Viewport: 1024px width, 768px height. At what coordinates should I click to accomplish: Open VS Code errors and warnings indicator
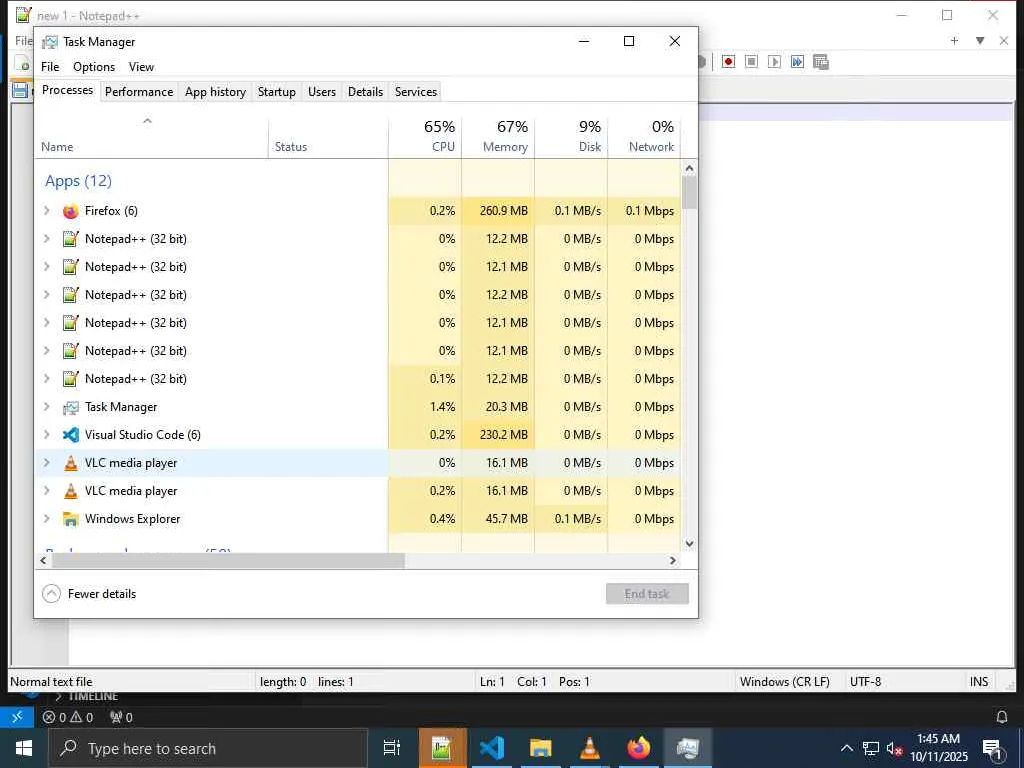click(68, 718)
